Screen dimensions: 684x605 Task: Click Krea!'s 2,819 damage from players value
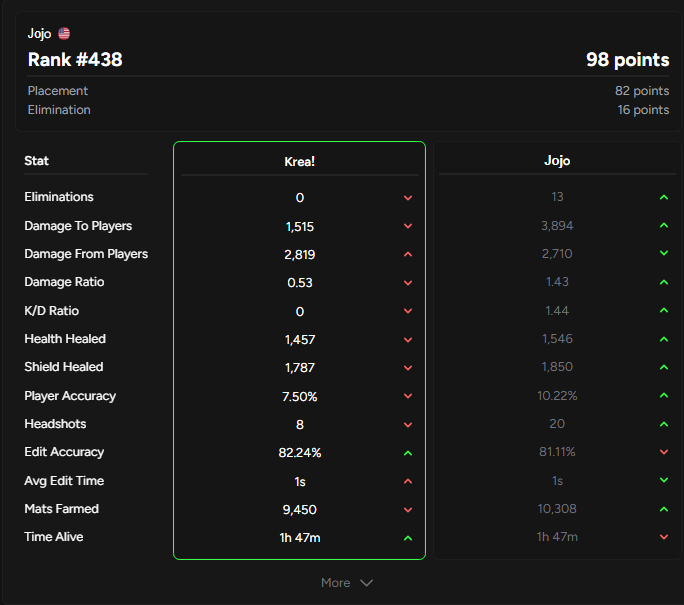[300, 255]
